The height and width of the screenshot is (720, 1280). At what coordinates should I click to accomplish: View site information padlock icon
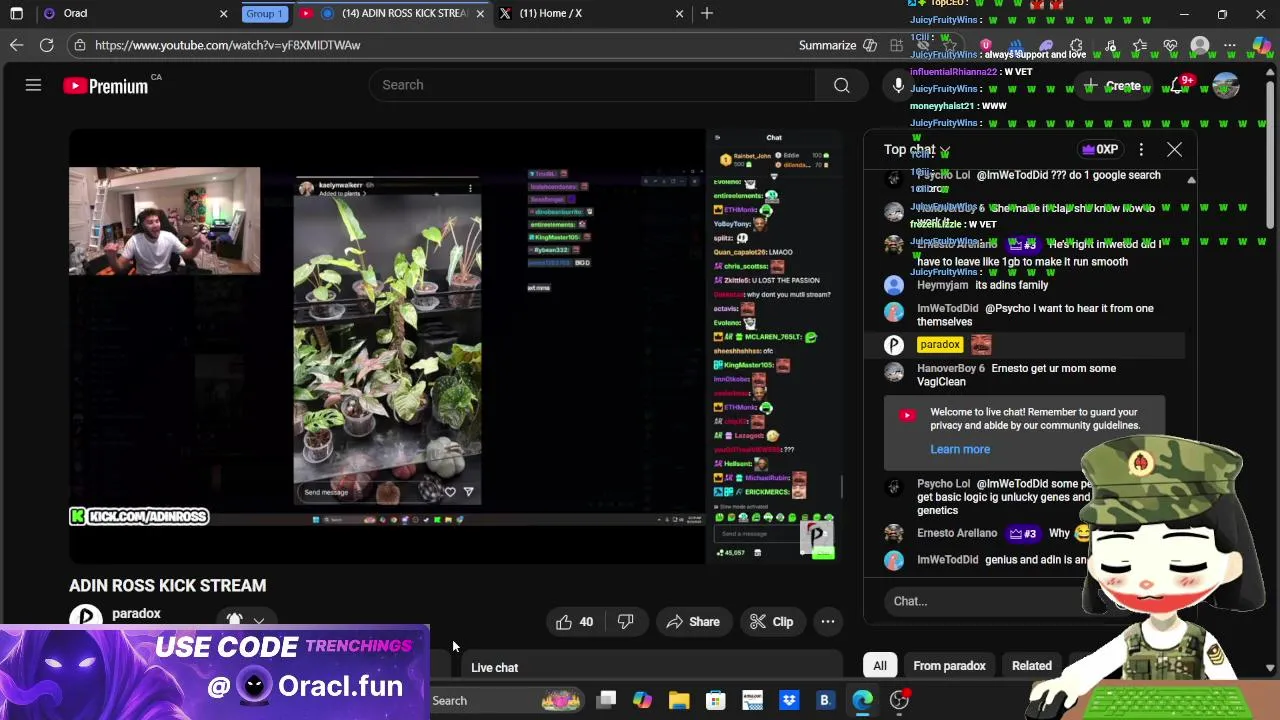pos(80,45)
